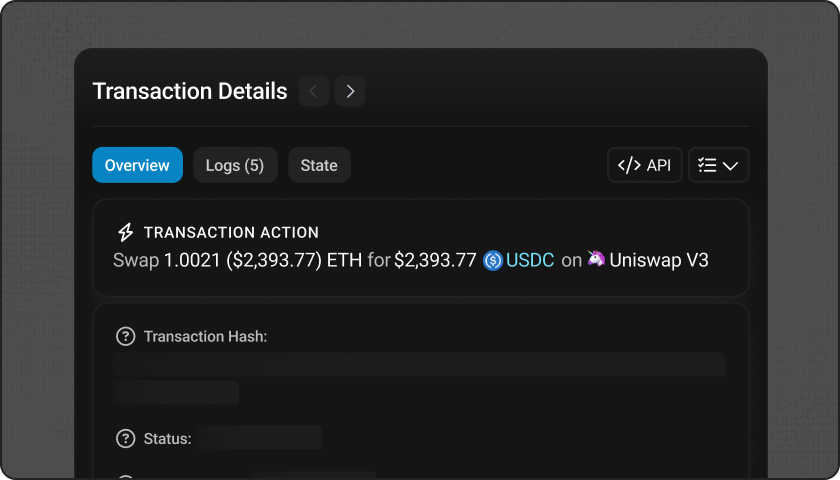The image size is (840, 480).
Task: Show help for Status field
Action: (125, 439)
